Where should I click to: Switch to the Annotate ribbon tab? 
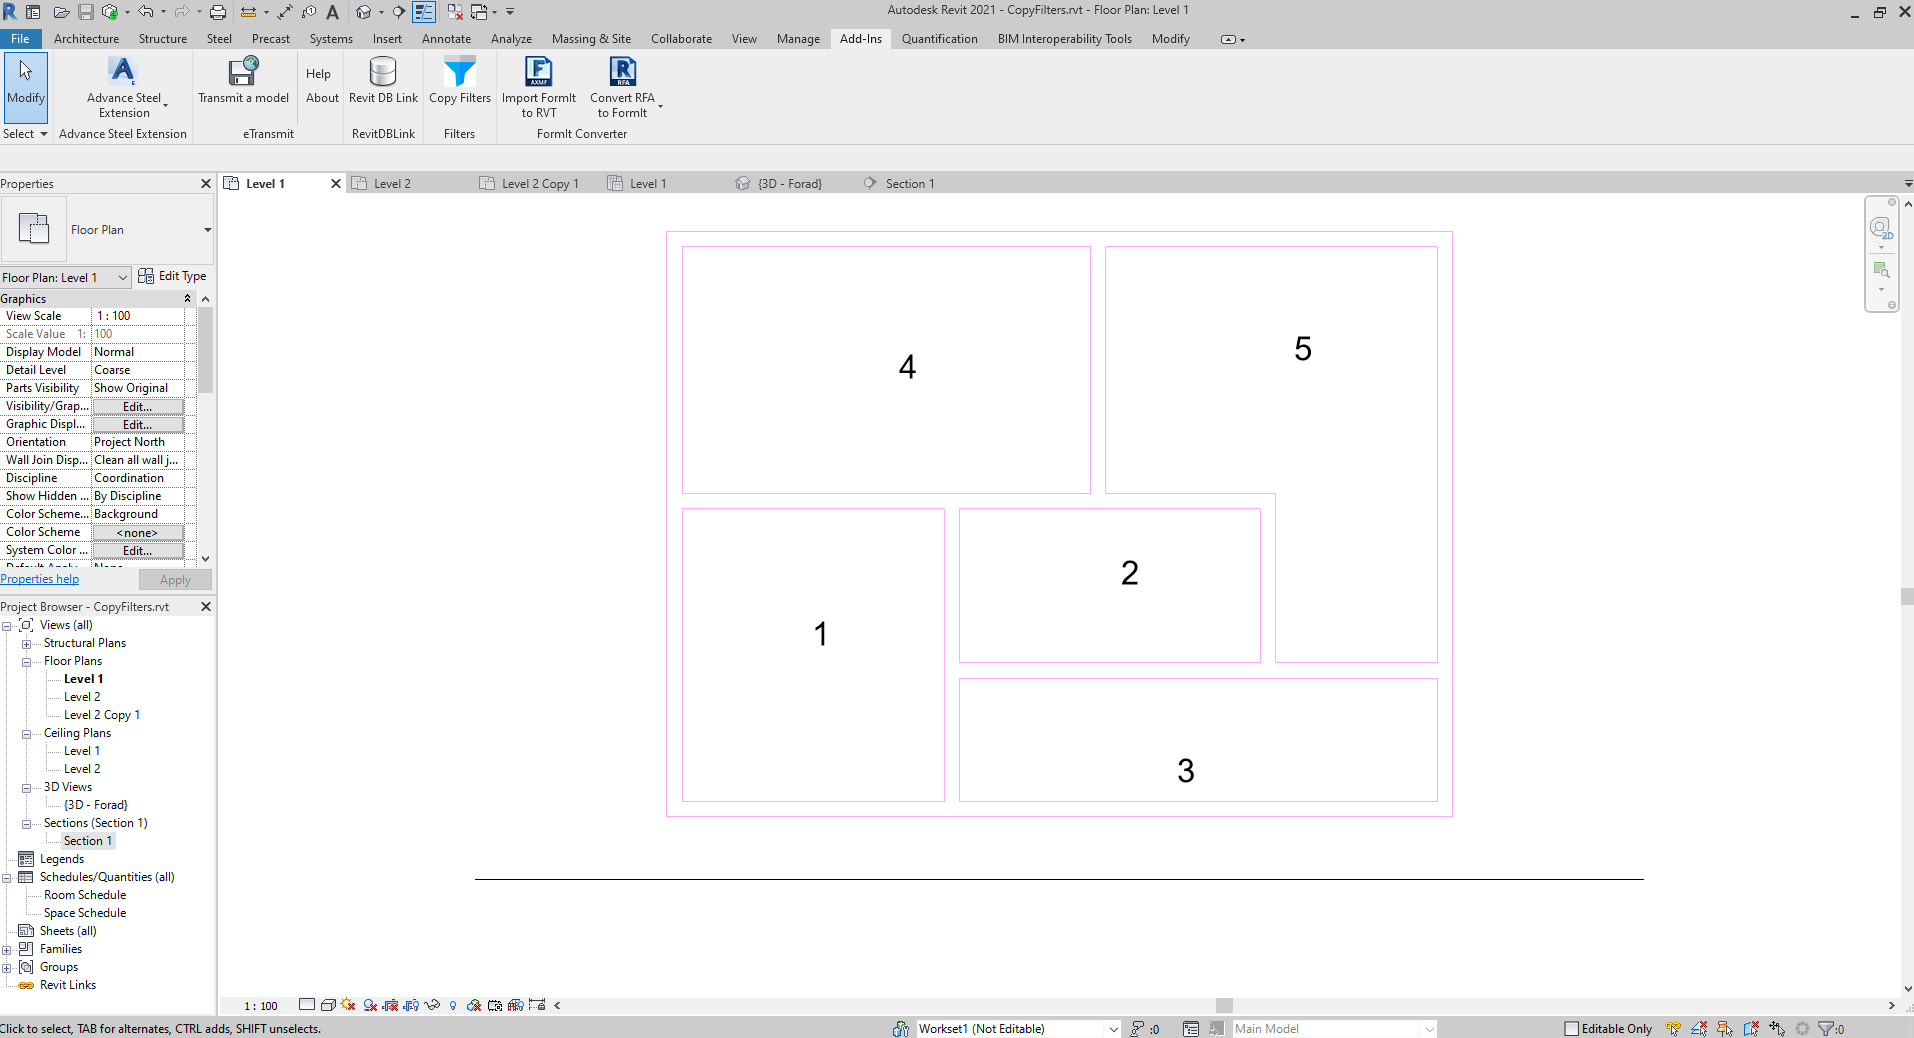click(446, 39)
